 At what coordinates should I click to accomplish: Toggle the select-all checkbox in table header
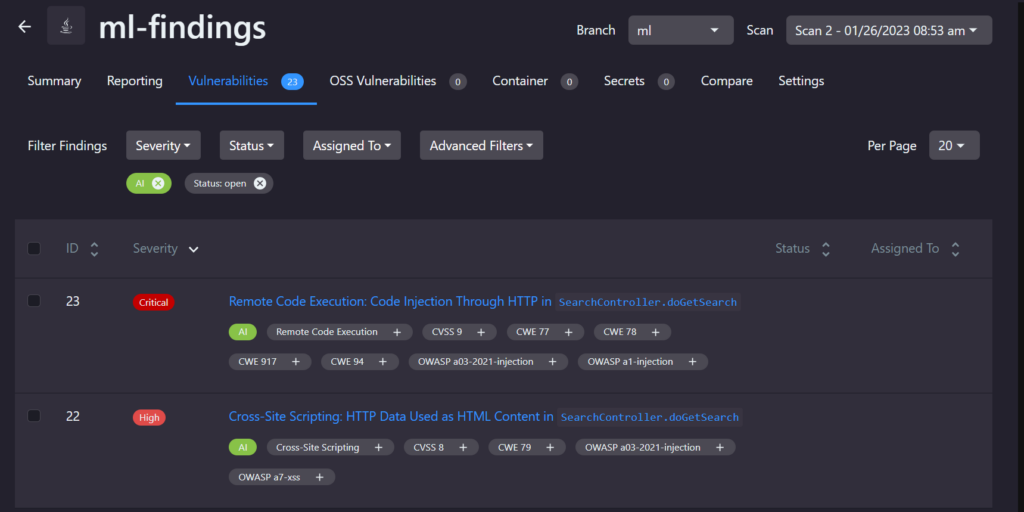point(34,248)
